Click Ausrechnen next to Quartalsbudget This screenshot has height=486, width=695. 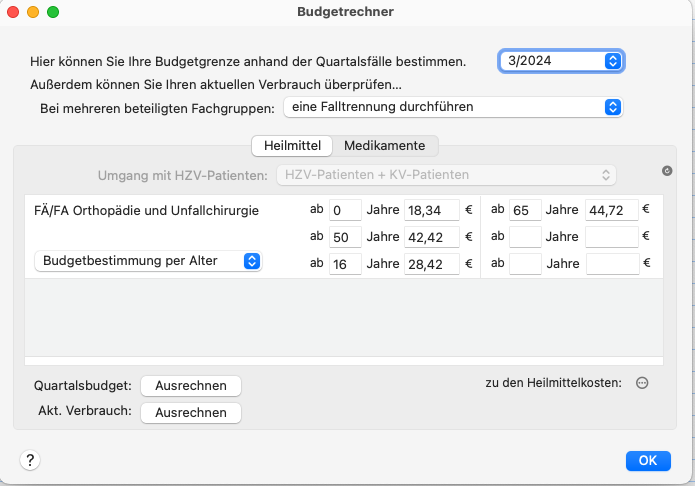point(191,386)
